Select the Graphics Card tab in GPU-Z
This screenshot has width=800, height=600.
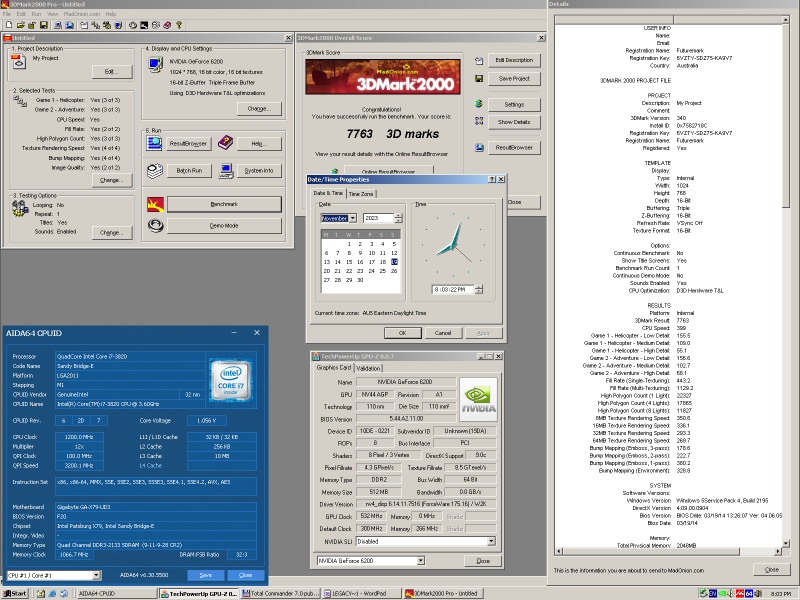click(334, 367)
